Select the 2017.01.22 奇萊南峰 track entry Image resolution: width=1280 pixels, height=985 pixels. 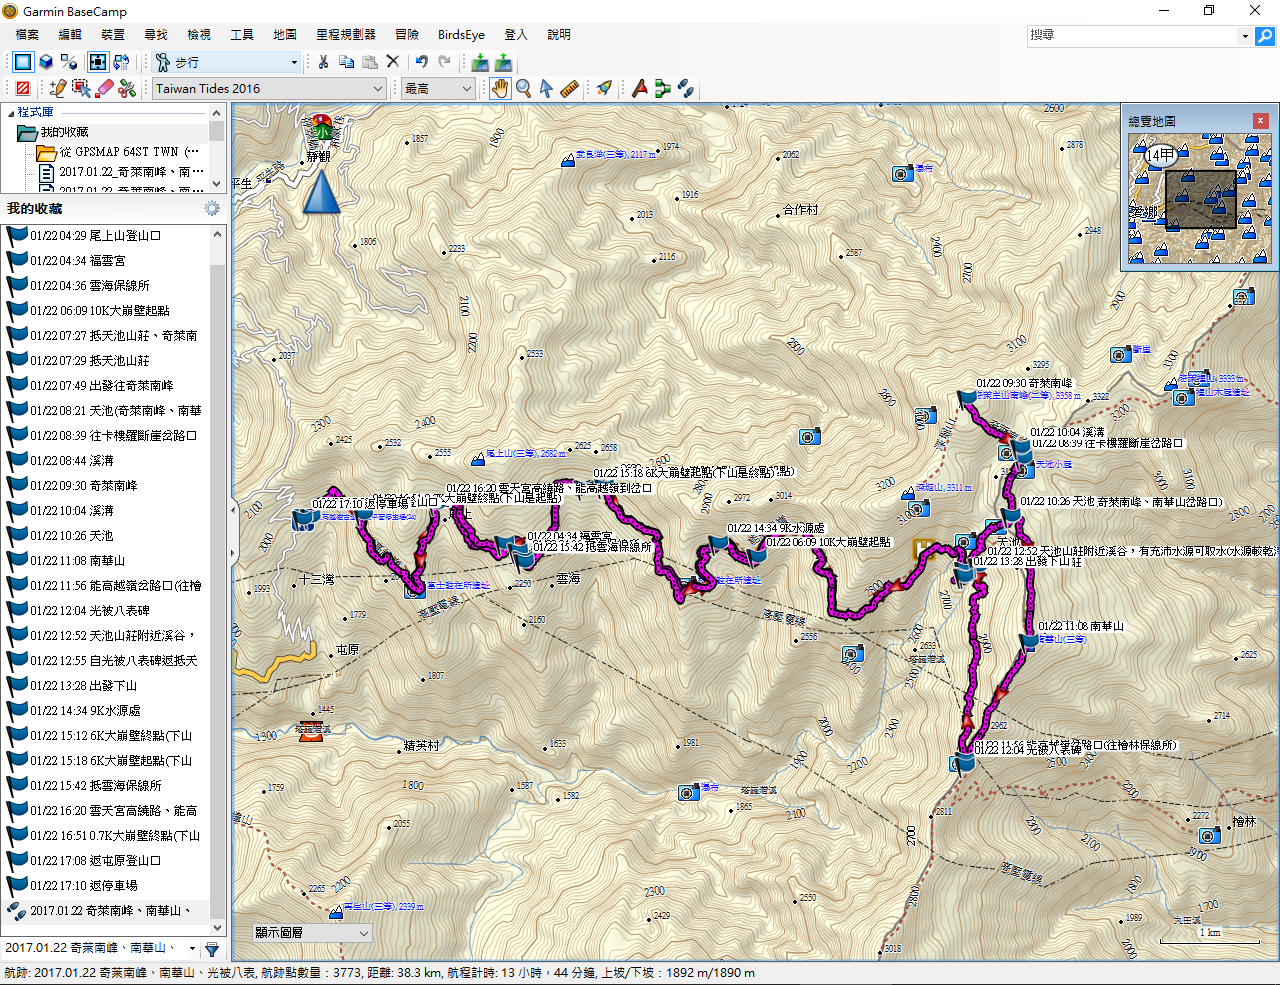point(106,910)
